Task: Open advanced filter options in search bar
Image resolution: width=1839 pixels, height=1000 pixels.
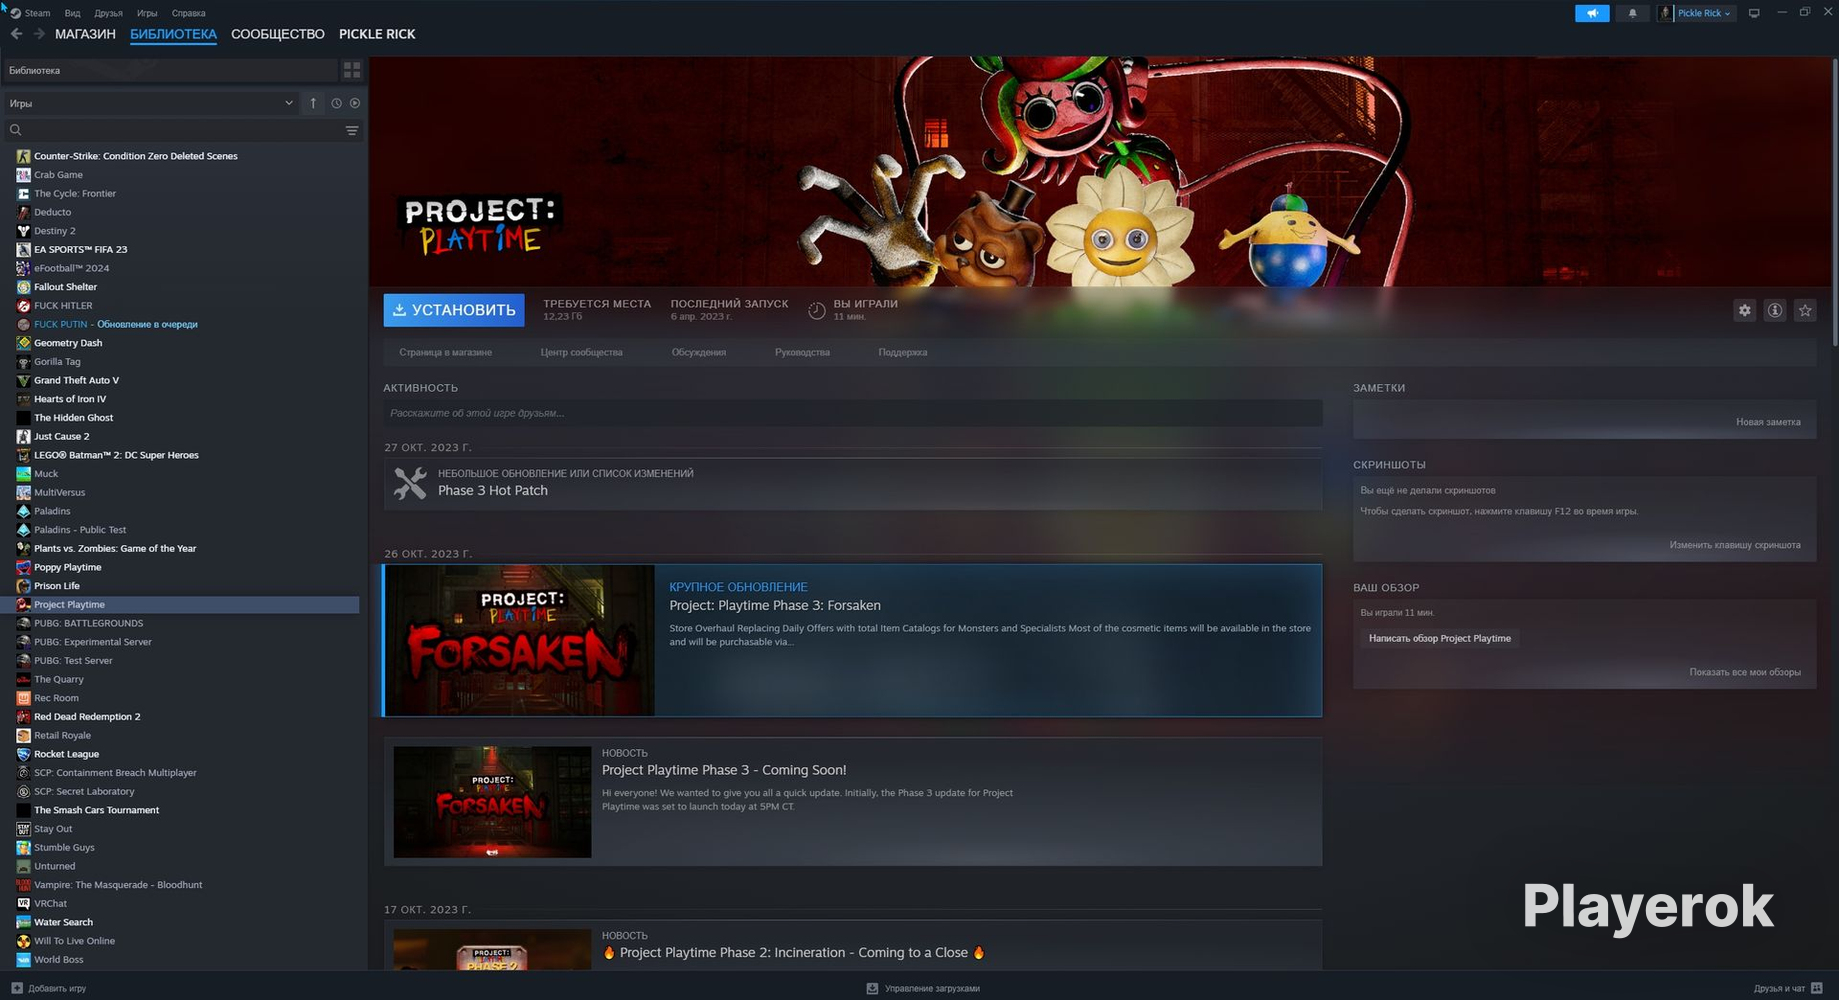Action: tap(352, 130)
